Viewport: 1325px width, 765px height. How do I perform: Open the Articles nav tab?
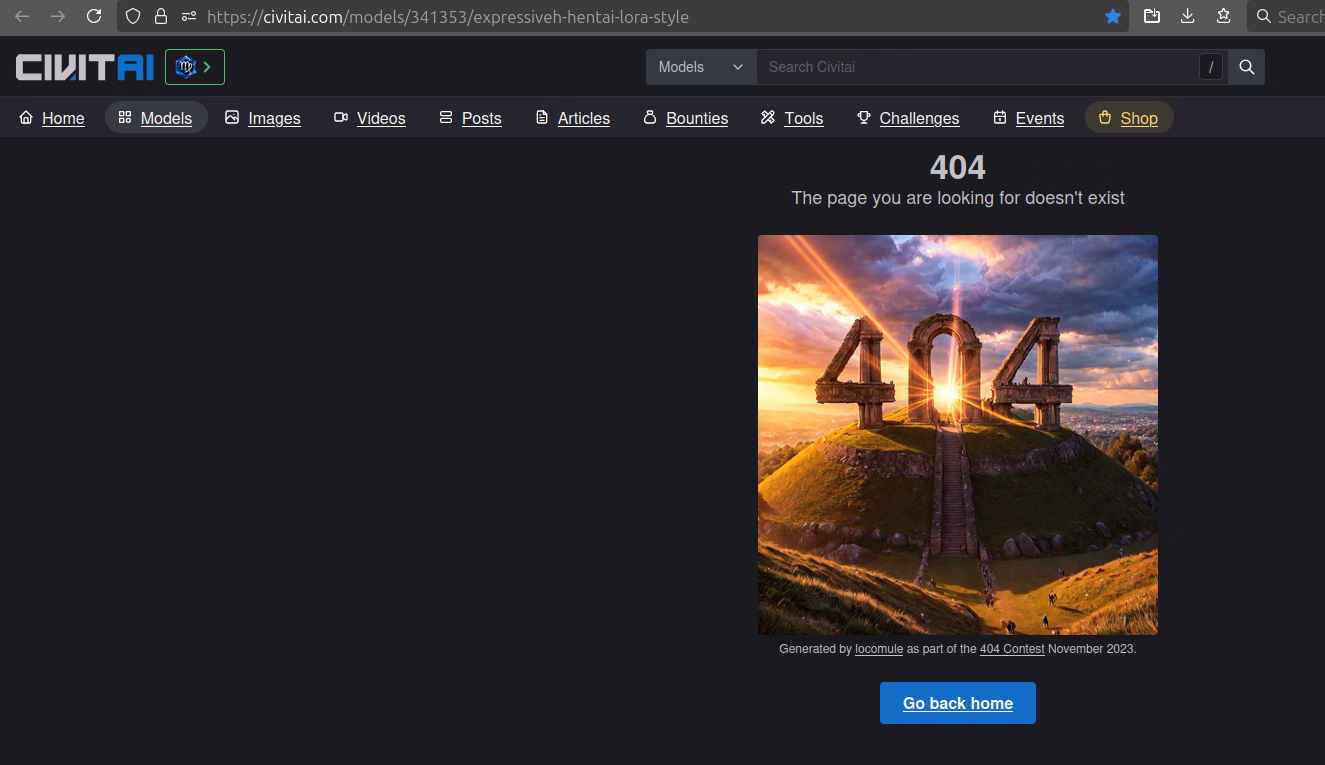573,118
